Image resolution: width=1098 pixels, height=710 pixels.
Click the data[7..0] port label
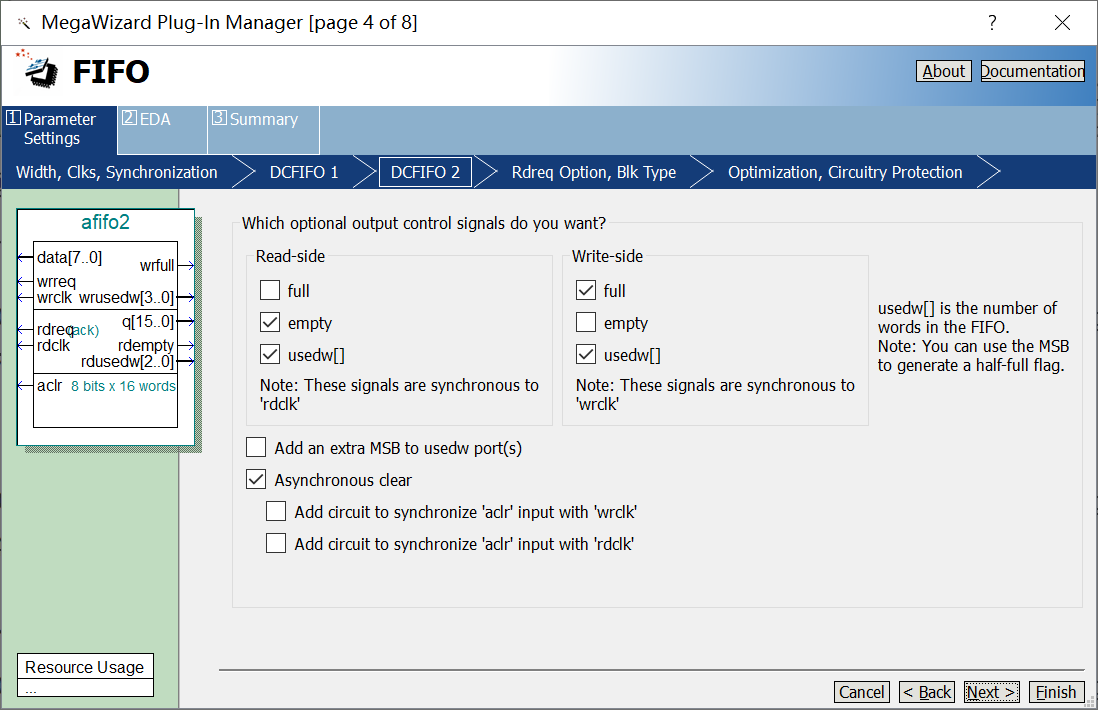[x=69, y=258]
